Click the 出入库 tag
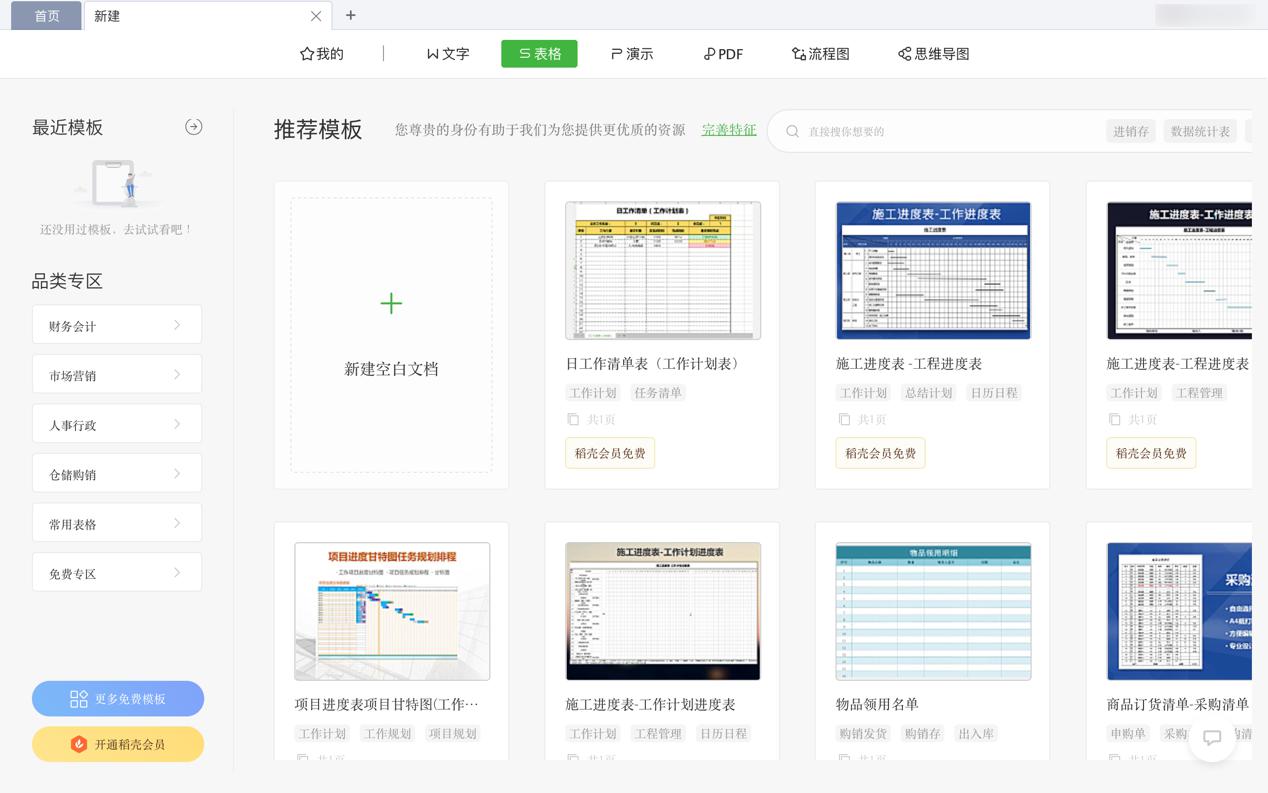The width and height of the screenshot is (1268, 793). point(975,733)
